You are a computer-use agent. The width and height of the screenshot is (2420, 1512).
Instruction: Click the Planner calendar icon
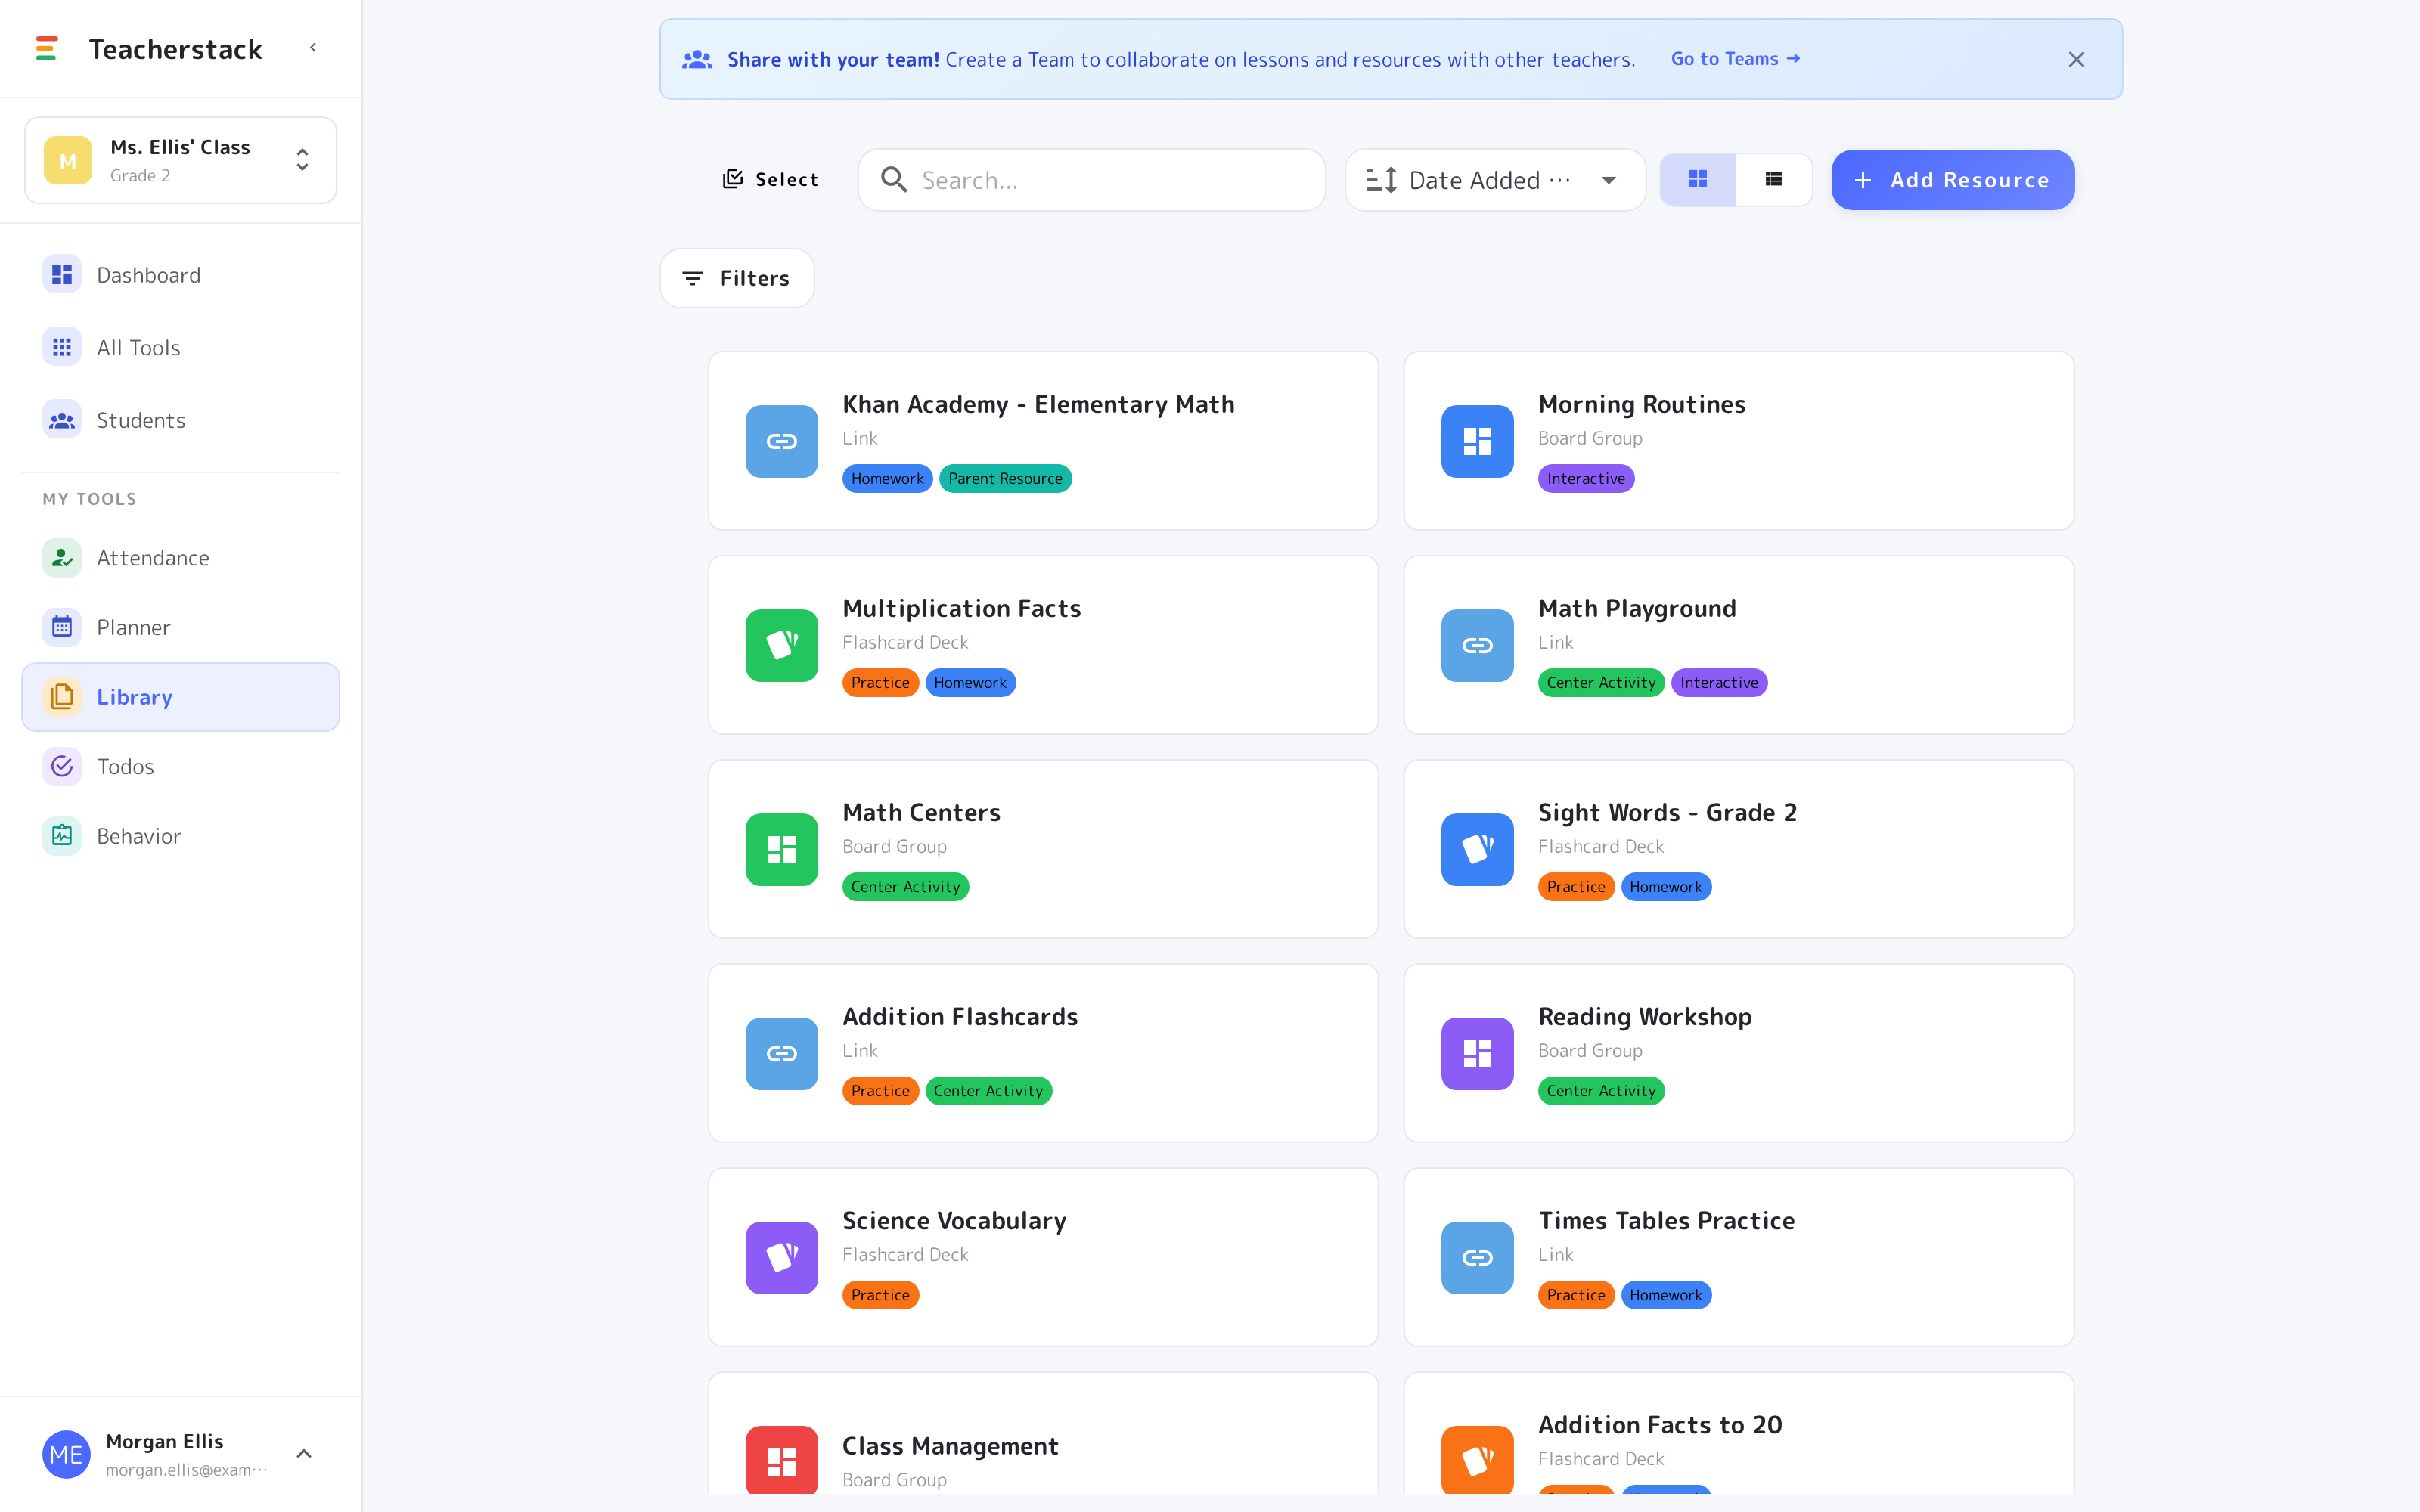tap(62, 627)
